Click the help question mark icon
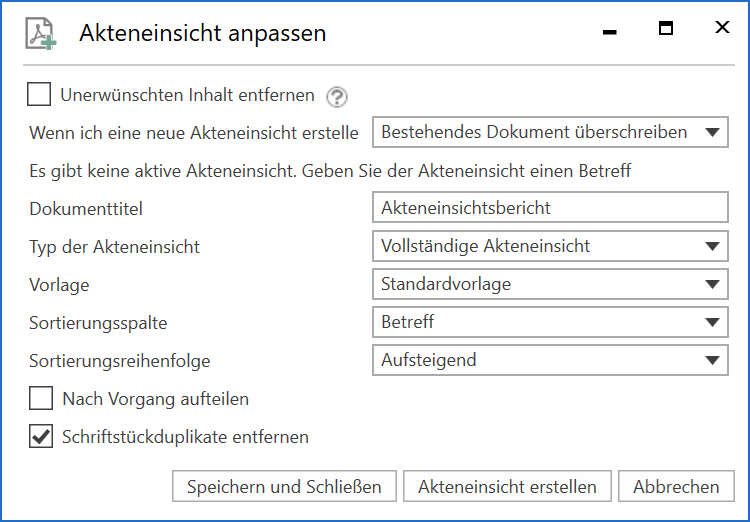This screenshot has height=522, width=750. pos(337,97)
